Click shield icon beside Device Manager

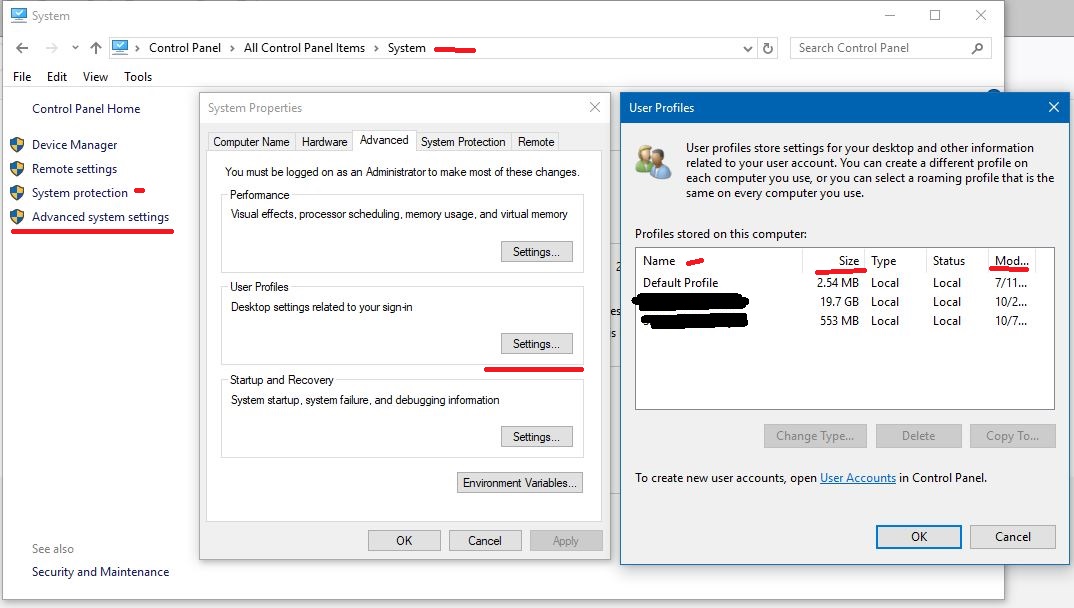point(17,144)
